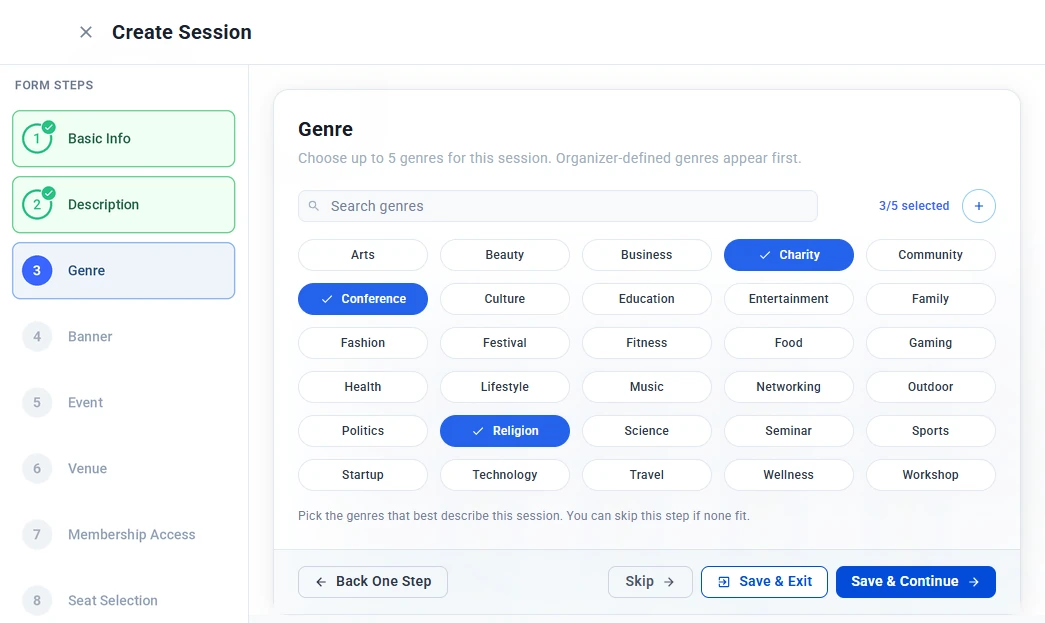Choose the Fashion genre
This screenshot has height=623, width=1045.
pos(363,342)
